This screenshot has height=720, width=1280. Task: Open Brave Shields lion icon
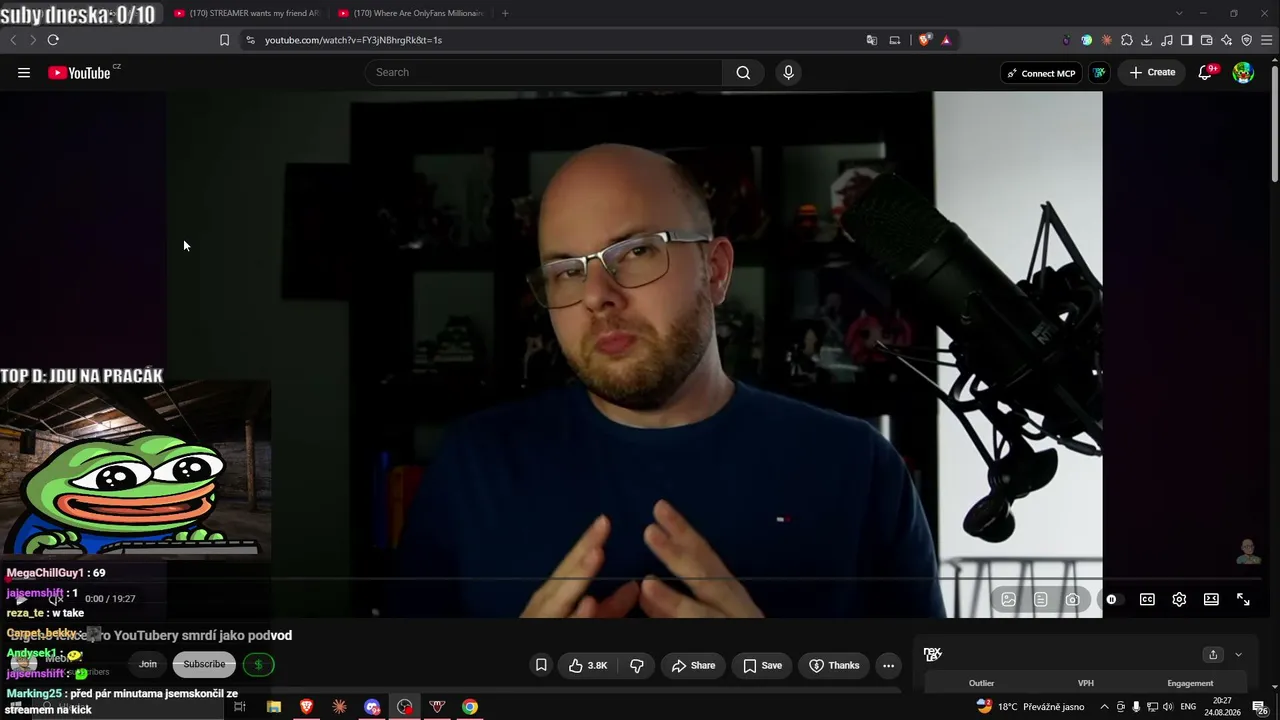(x=925, y=40)
